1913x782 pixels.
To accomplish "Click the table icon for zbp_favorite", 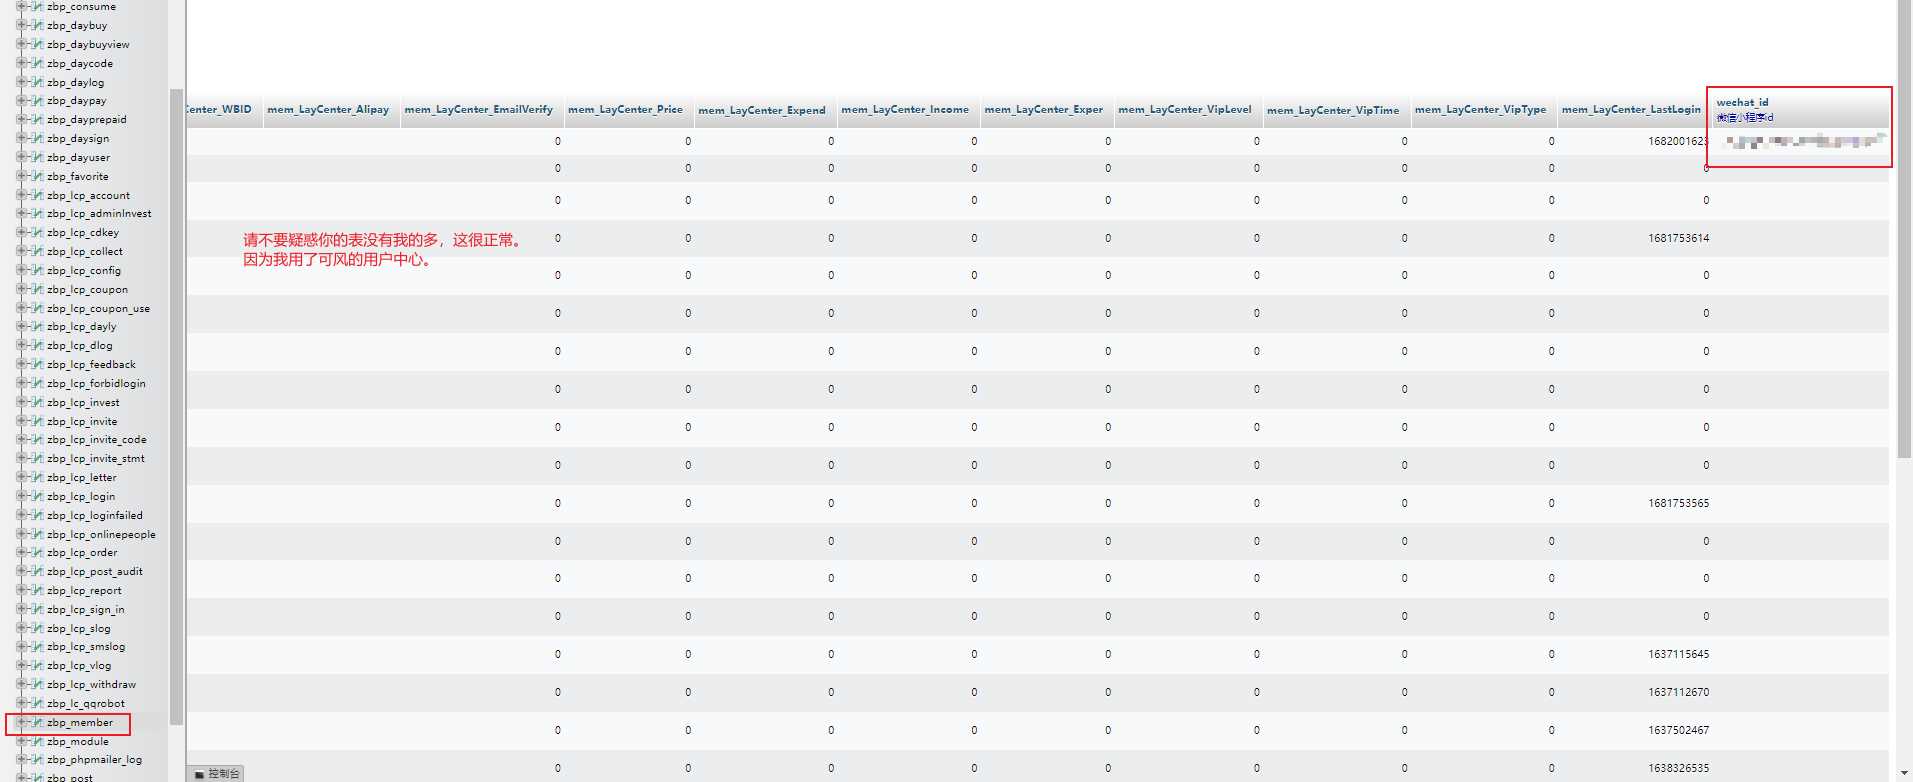I will [37, 177].
